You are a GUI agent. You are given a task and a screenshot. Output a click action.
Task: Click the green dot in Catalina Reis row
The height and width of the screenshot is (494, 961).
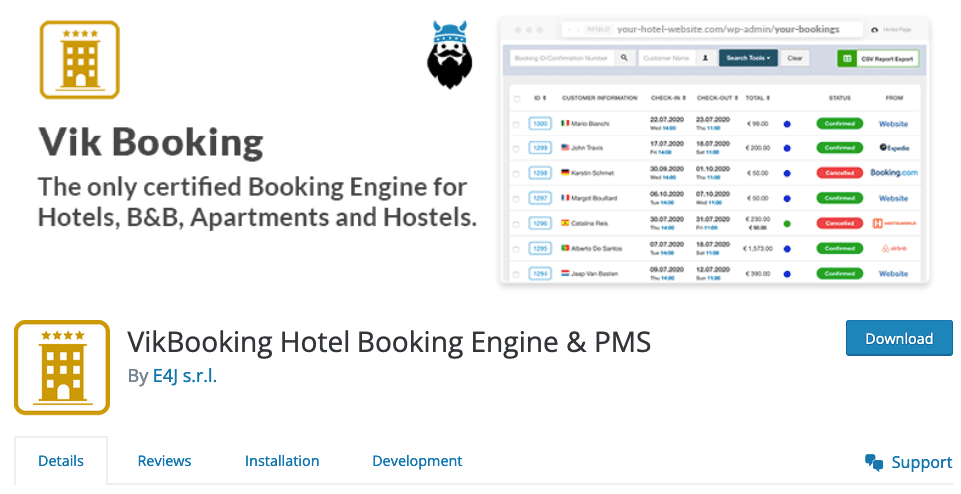coord(787,224)
